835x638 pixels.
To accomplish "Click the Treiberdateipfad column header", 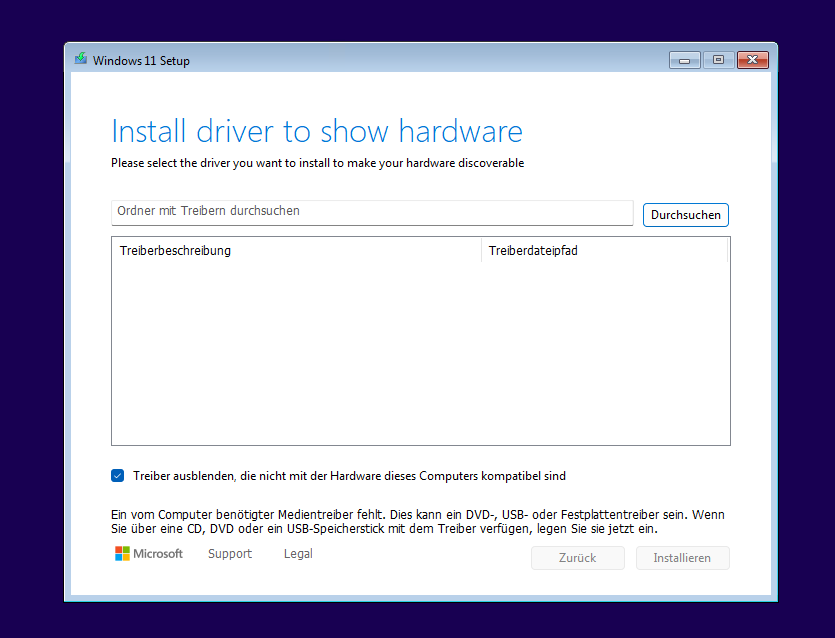I will point(604,250).
